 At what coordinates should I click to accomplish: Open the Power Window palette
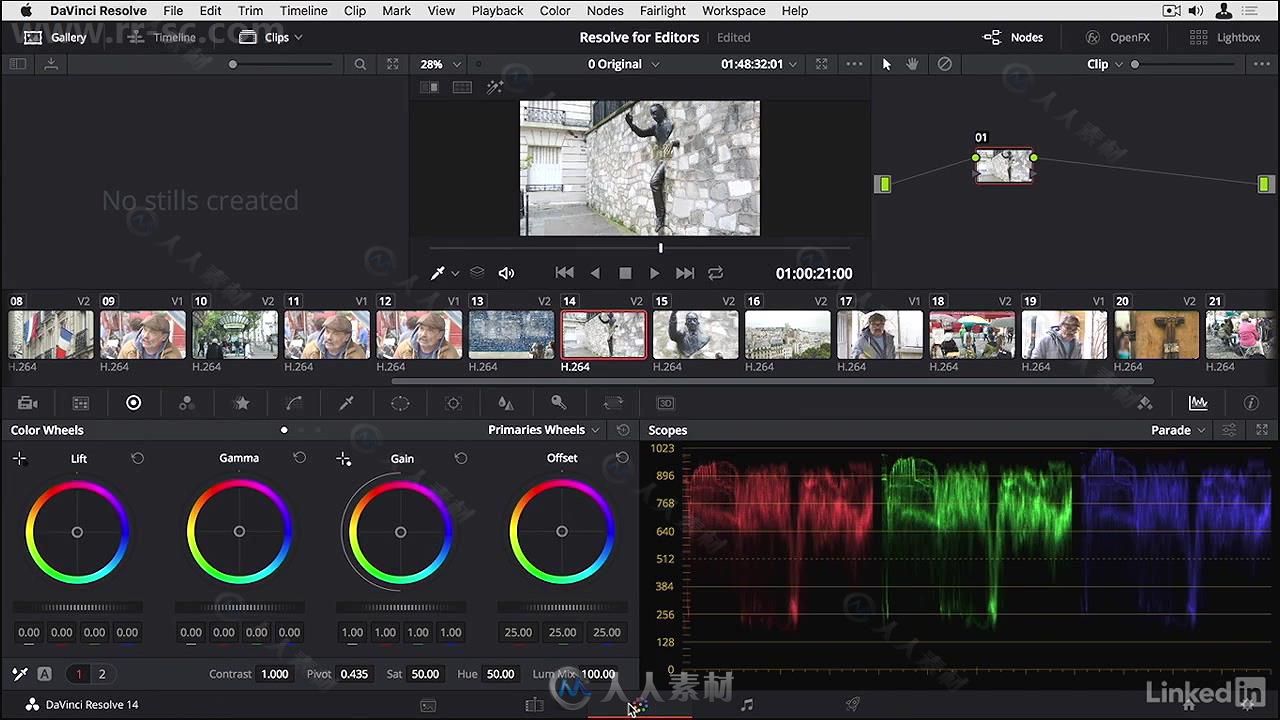400,403
